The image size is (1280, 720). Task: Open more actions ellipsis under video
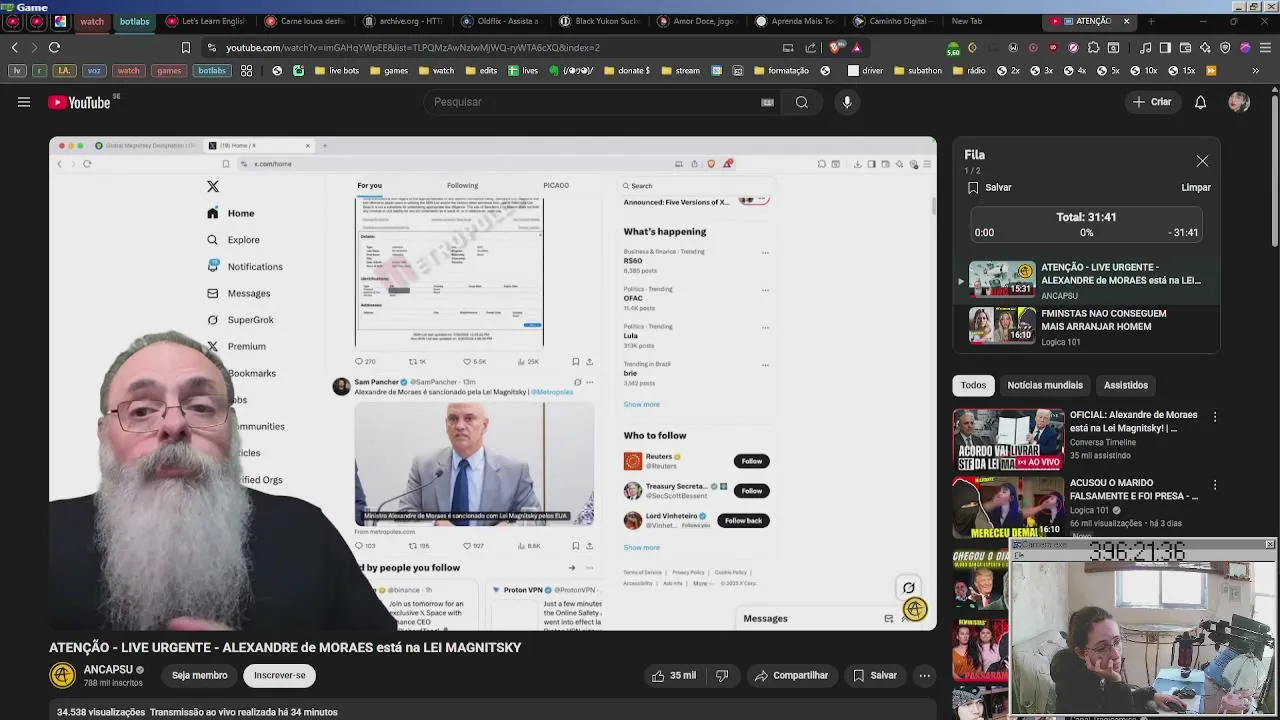tap(925, 676)
